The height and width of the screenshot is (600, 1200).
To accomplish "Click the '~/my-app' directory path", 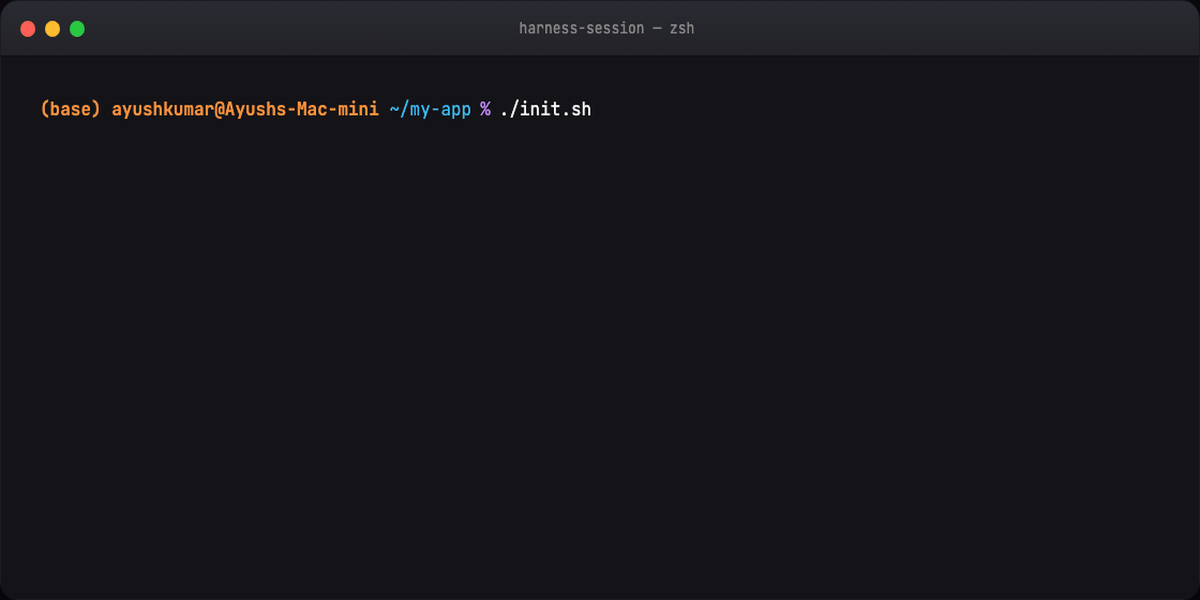I will (x=430, y=109).
